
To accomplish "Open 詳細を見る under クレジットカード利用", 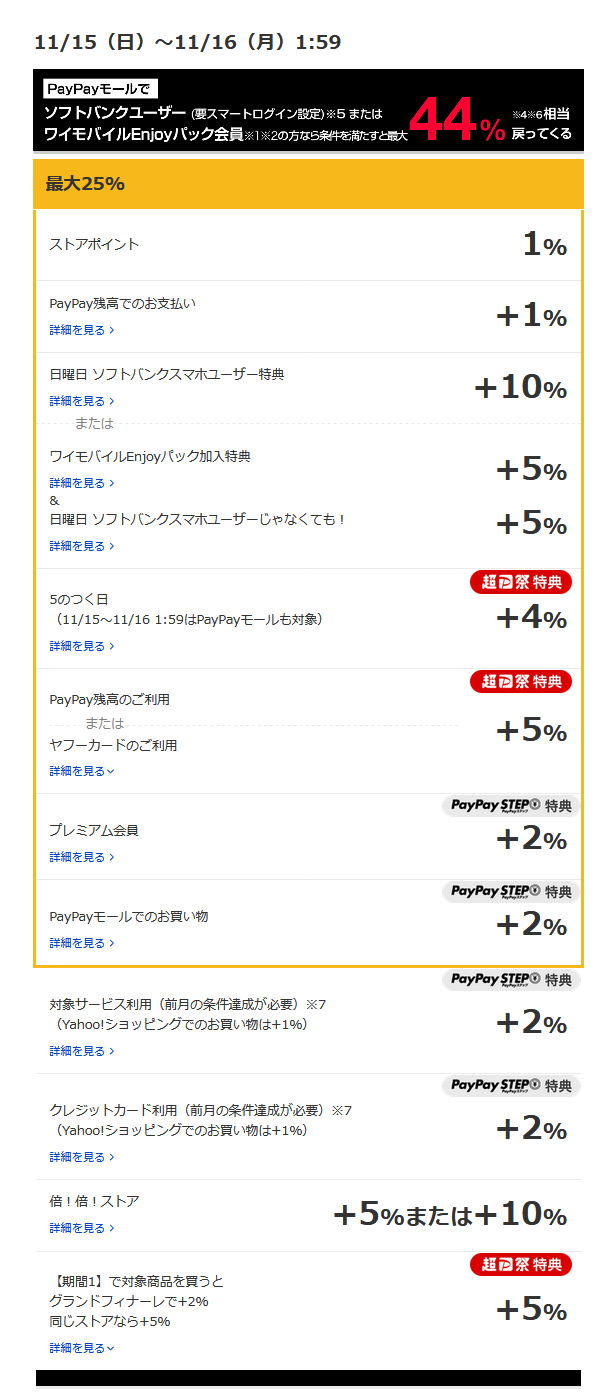I will (82, 1157).
